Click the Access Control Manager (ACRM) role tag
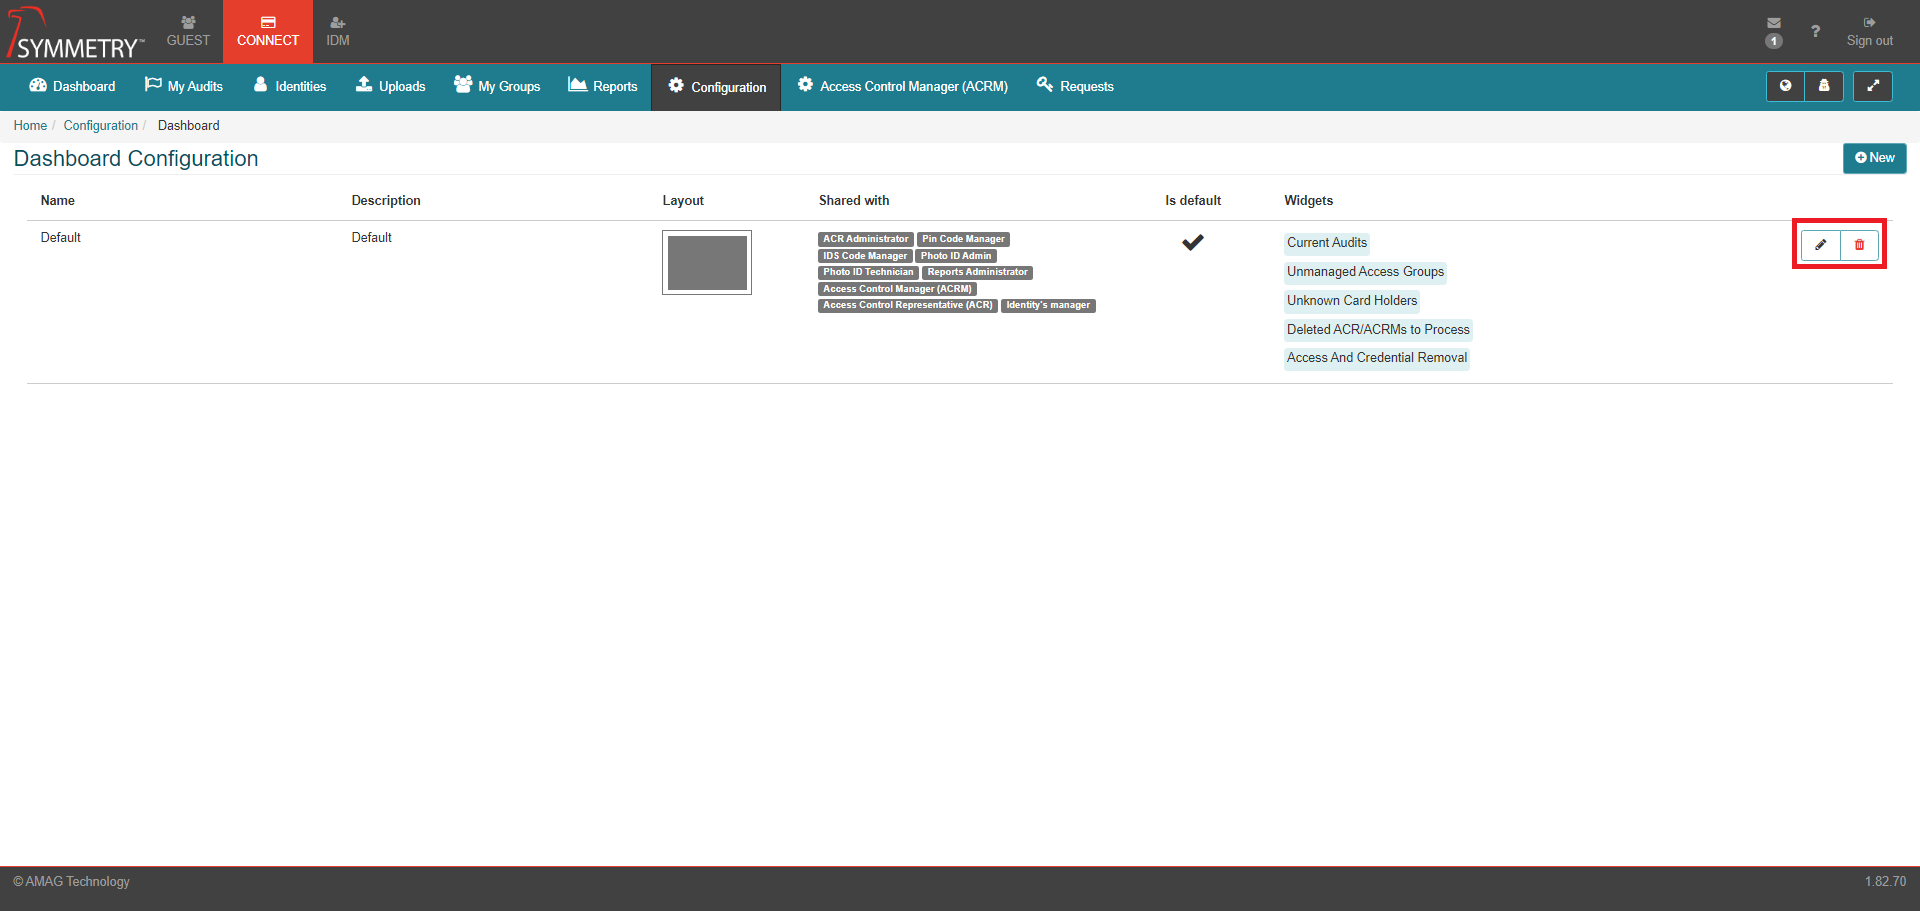Screen dimensions: 1920x911 pyautogui.click(x=897, y=289)
